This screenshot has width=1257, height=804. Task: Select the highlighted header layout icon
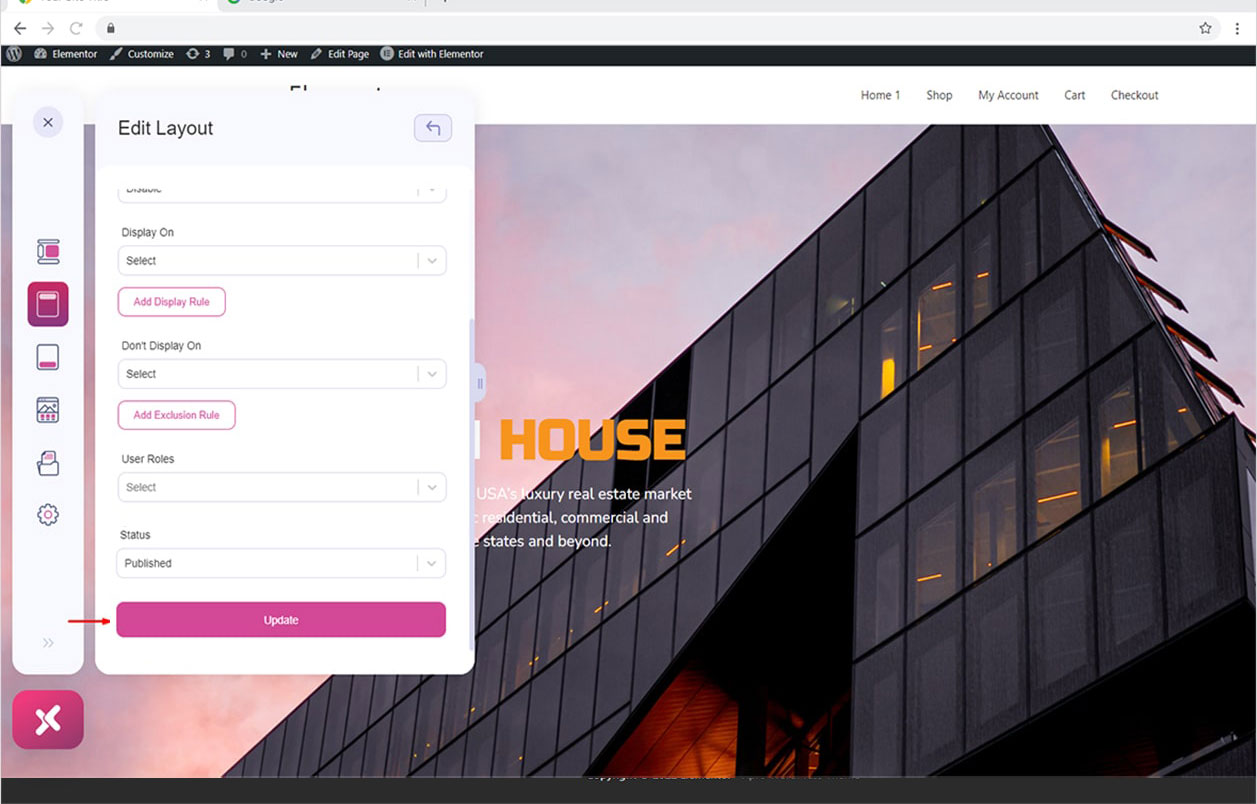pyautogui.click(x=48, y=304)
